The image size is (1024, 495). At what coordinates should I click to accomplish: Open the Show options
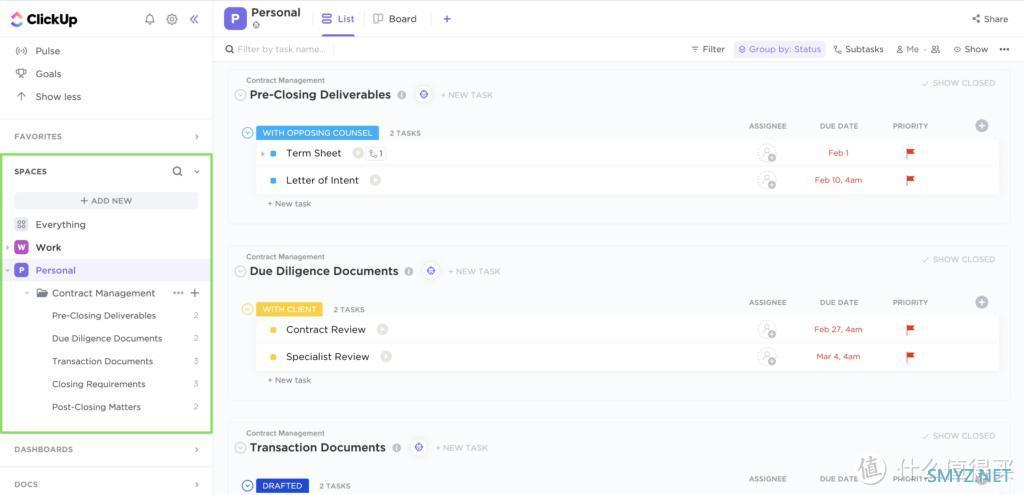point(970,49)
